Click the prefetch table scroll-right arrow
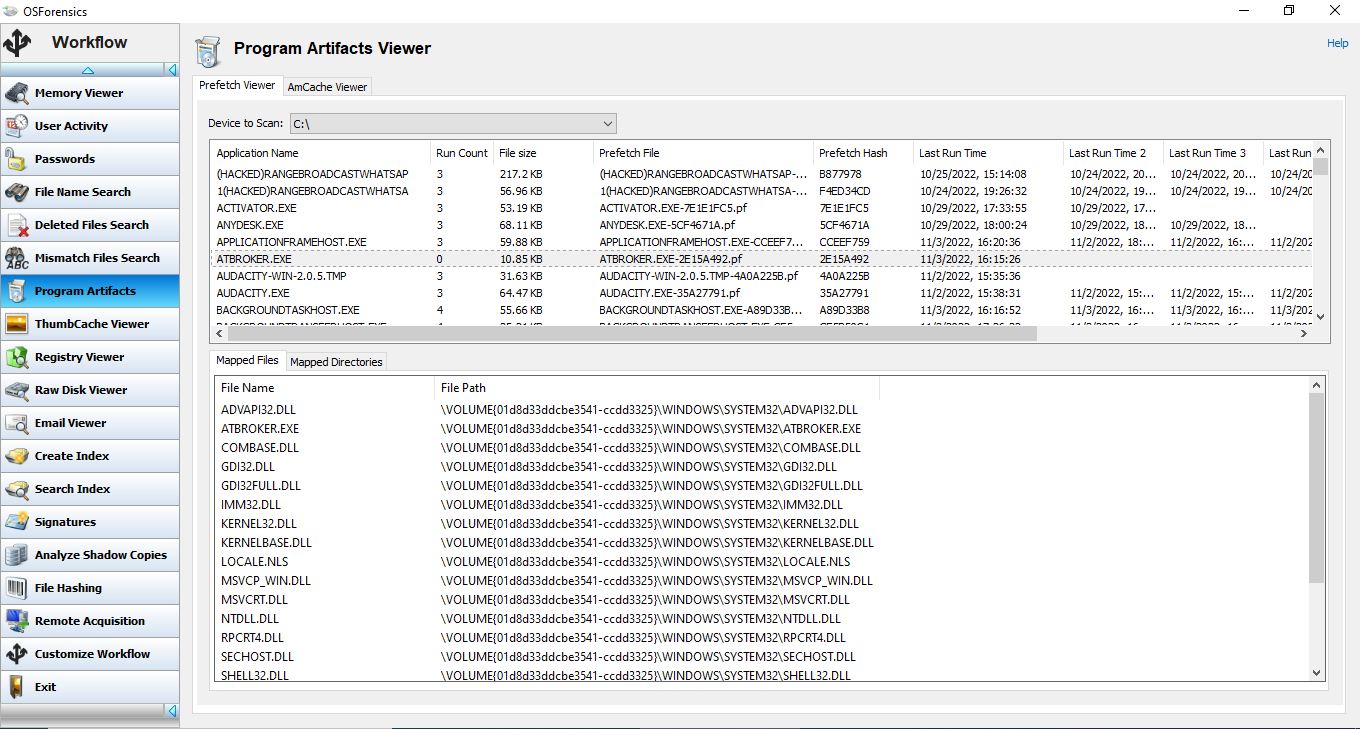Viewport: 1360px width, 729px height. tap(1303, 334)
